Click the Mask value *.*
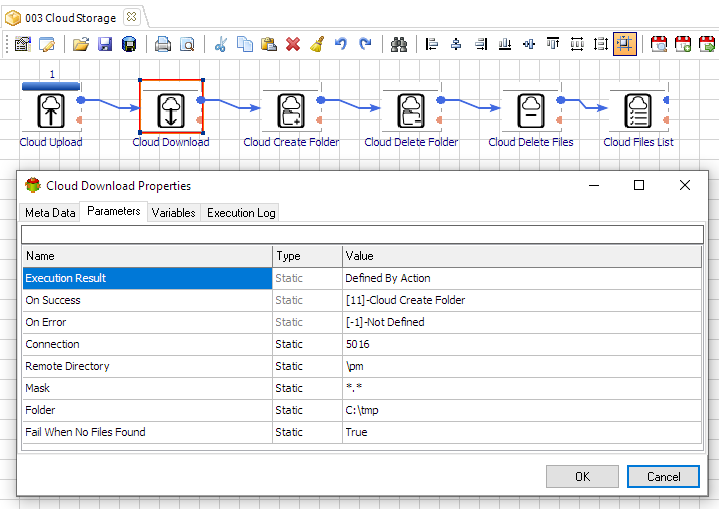 pyautogui.click(x=354, y=387)
